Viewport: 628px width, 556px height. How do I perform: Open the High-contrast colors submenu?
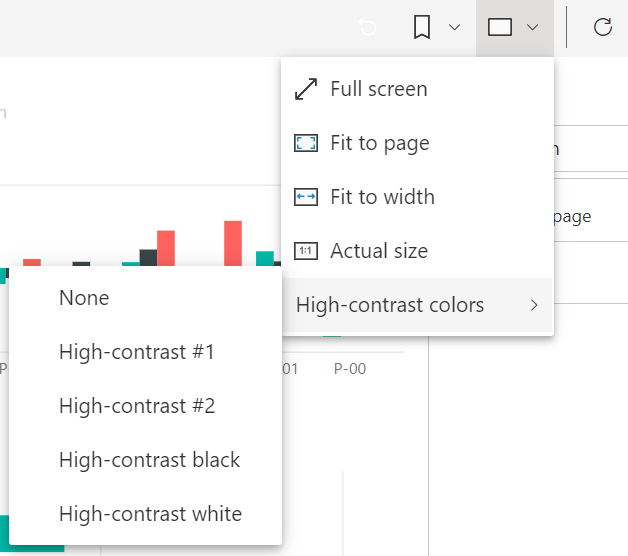pos(418,305)
